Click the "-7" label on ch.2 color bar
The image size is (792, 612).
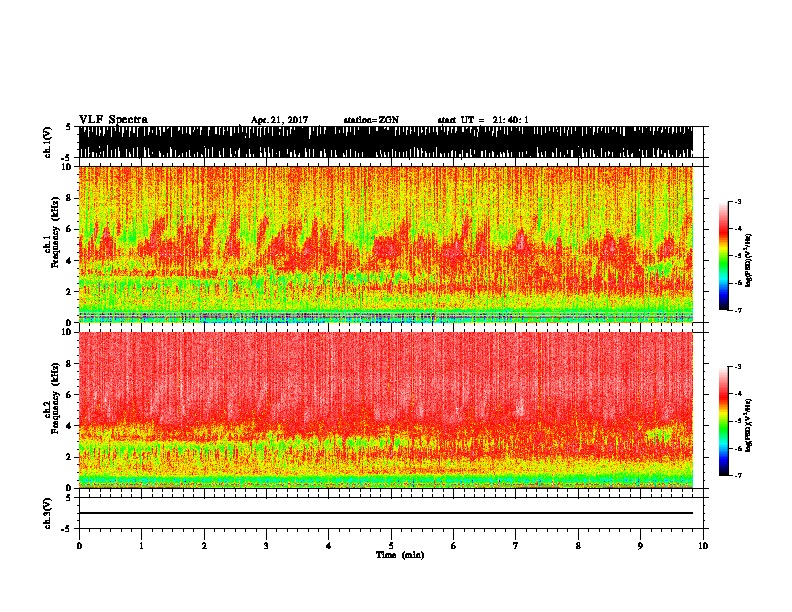[738, 476]
